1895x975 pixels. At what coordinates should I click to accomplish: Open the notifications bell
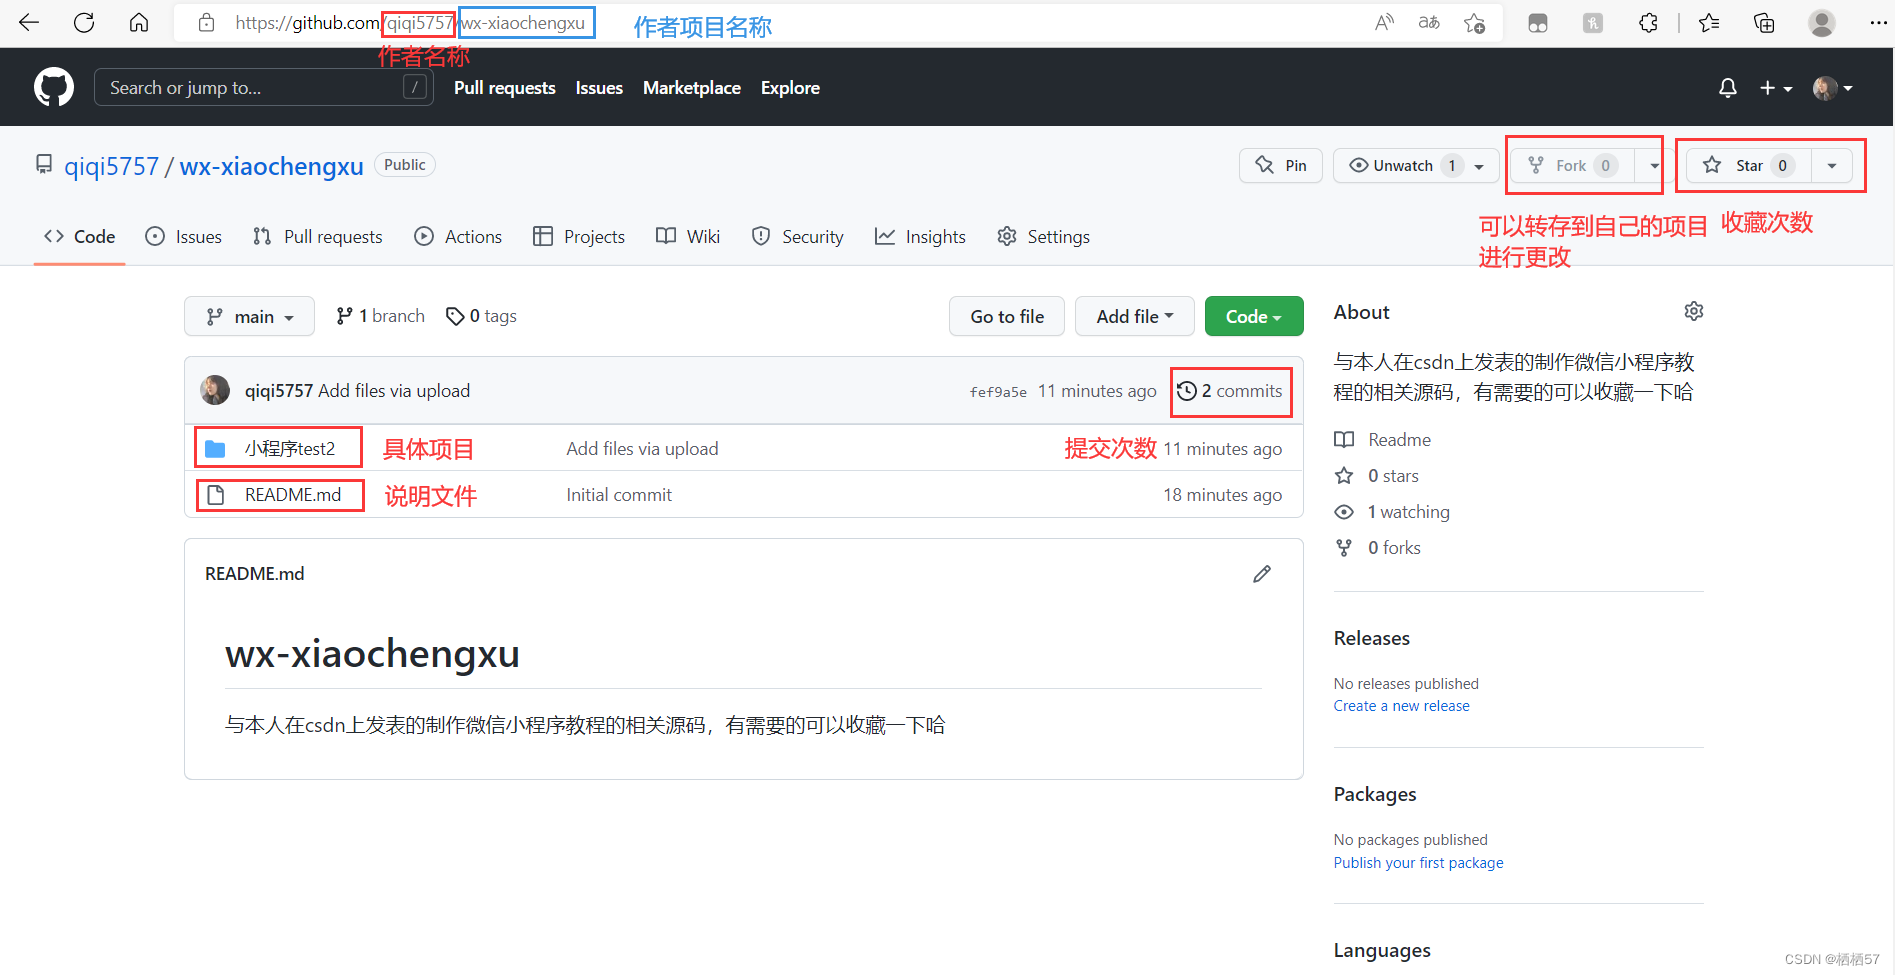pyautogui.click(x=1727, y=88)
